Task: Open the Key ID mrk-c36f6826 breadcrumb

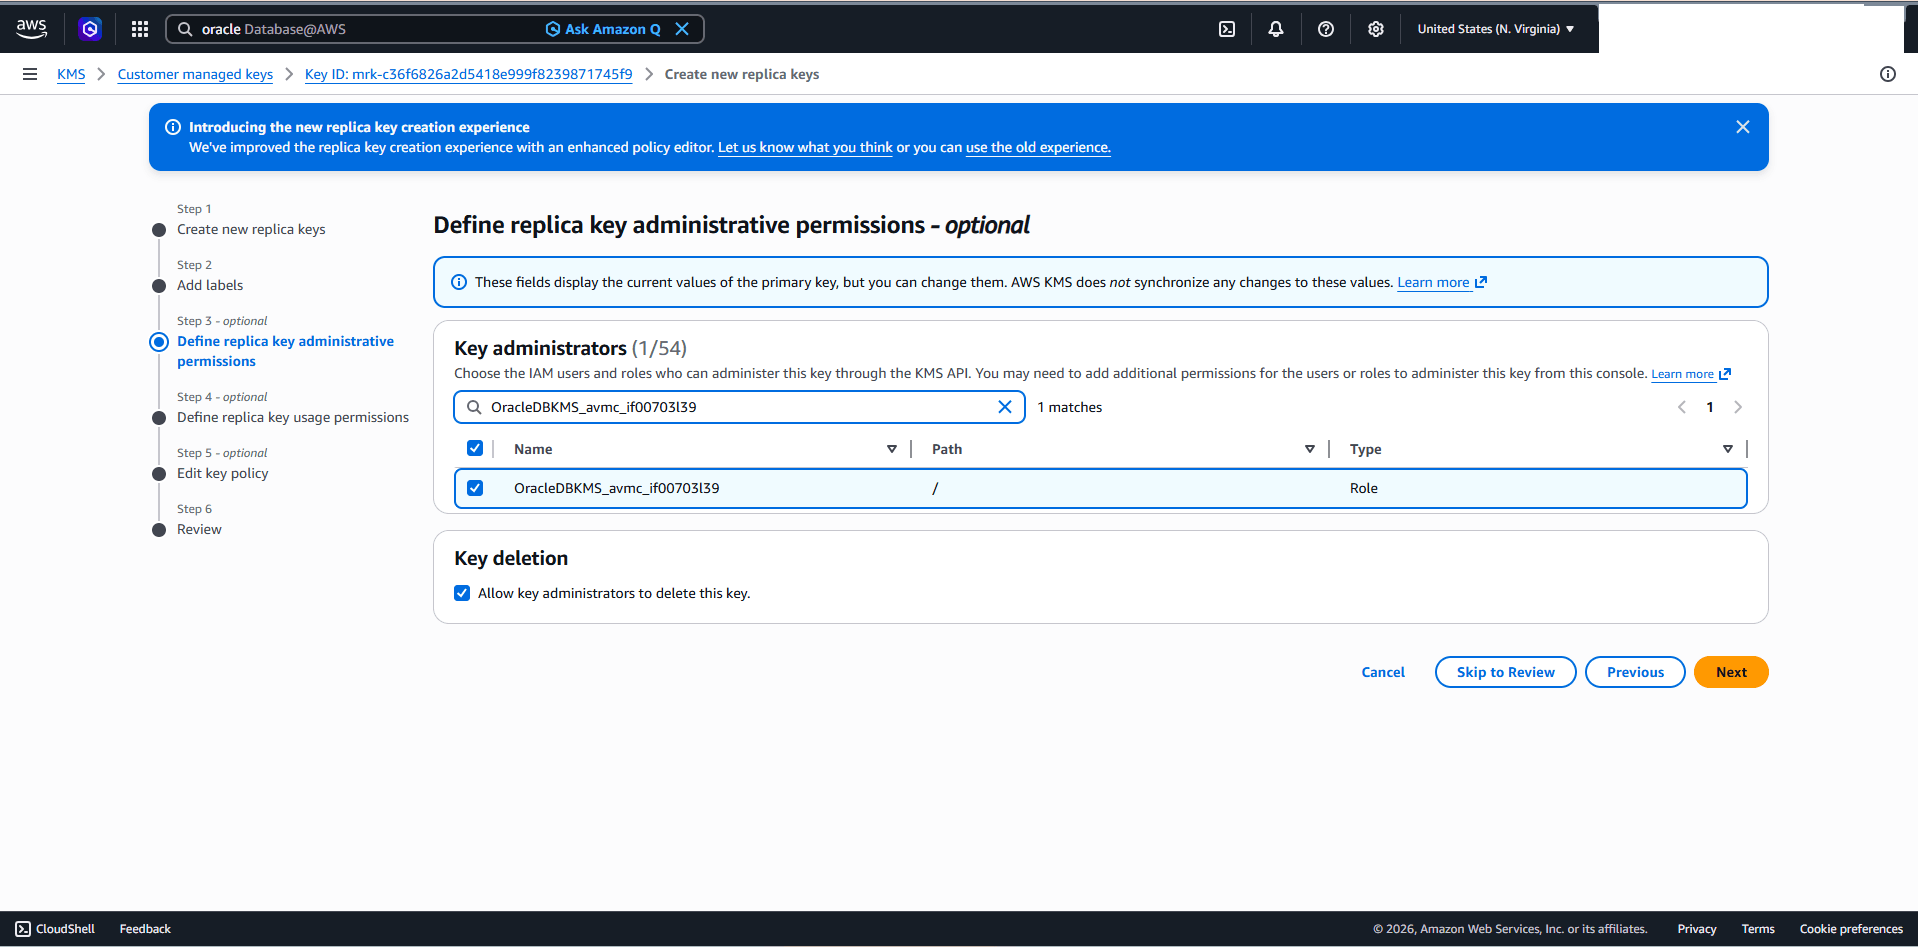Action: pyautogui.click(x=468, y=74)
